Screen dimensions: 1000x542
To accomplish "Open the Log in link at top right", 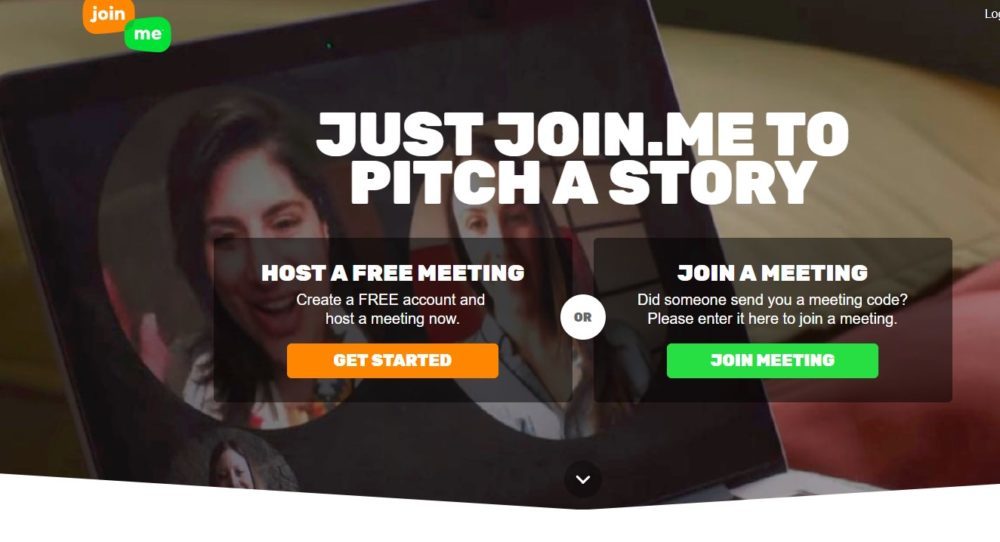I will (992, 14).
